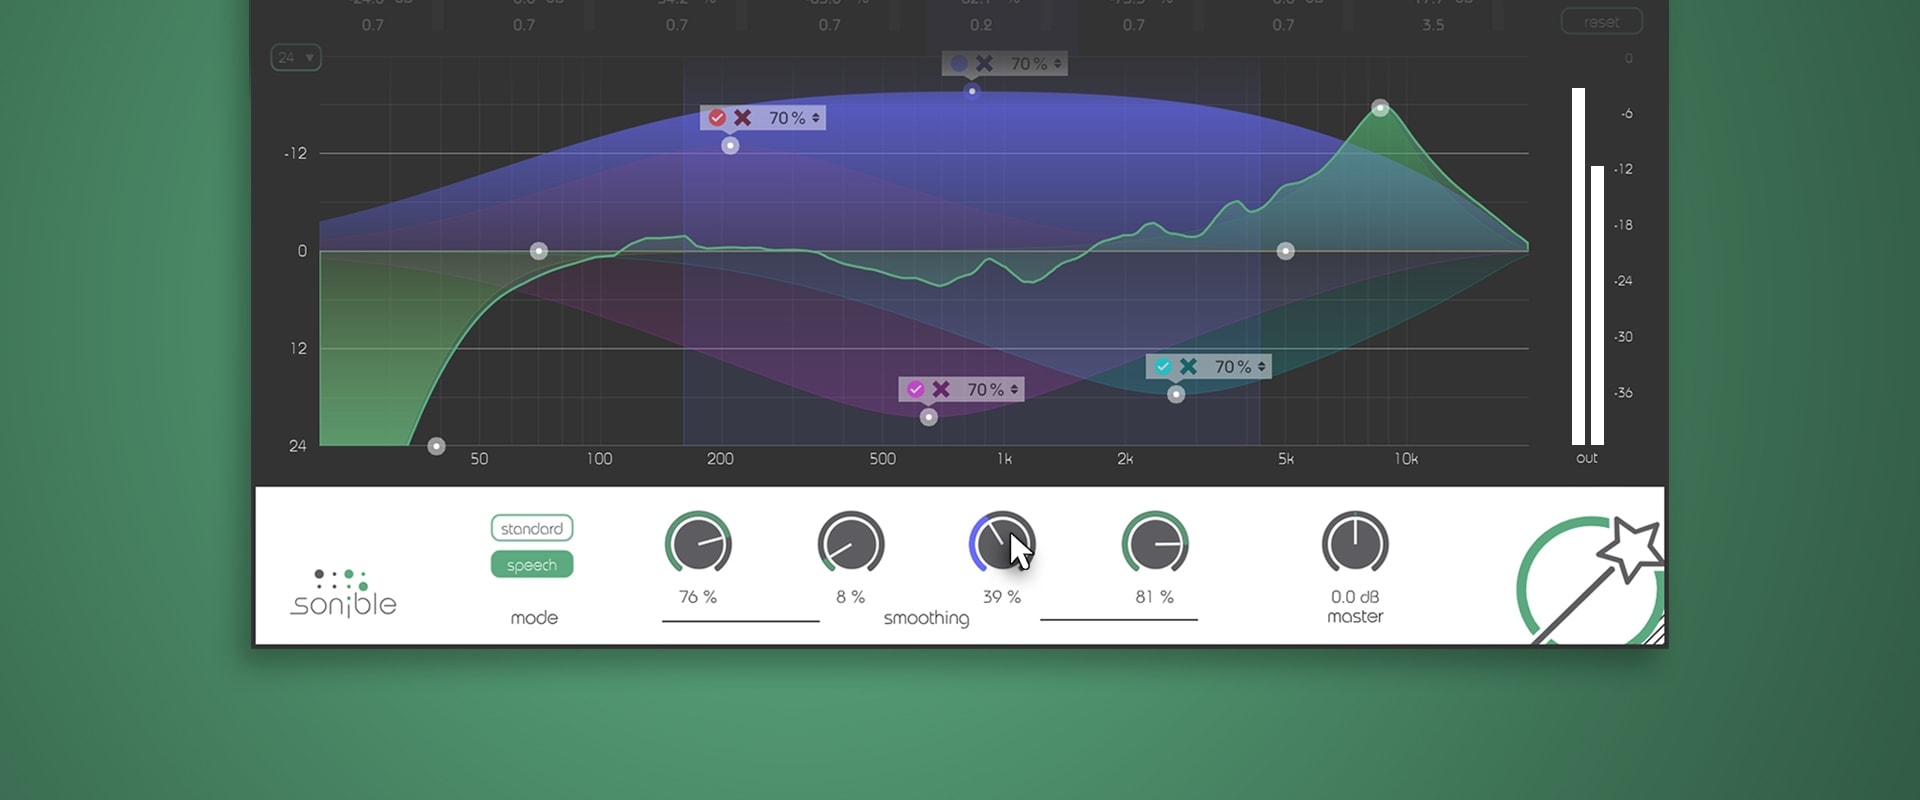Screen dimensions: 1920x800
Task: Click the 3.5 Q value at top
Action: (1433, 25)
